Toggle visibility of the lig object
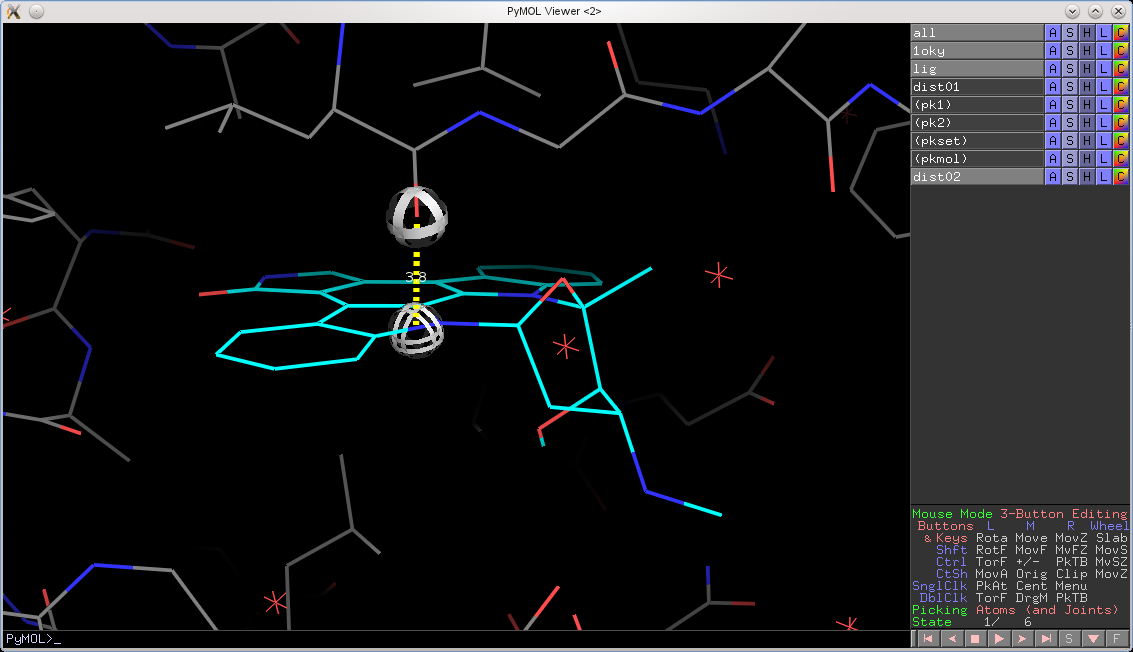The height and width of the screenshot is (652, 1133). (x=976, y=69)
